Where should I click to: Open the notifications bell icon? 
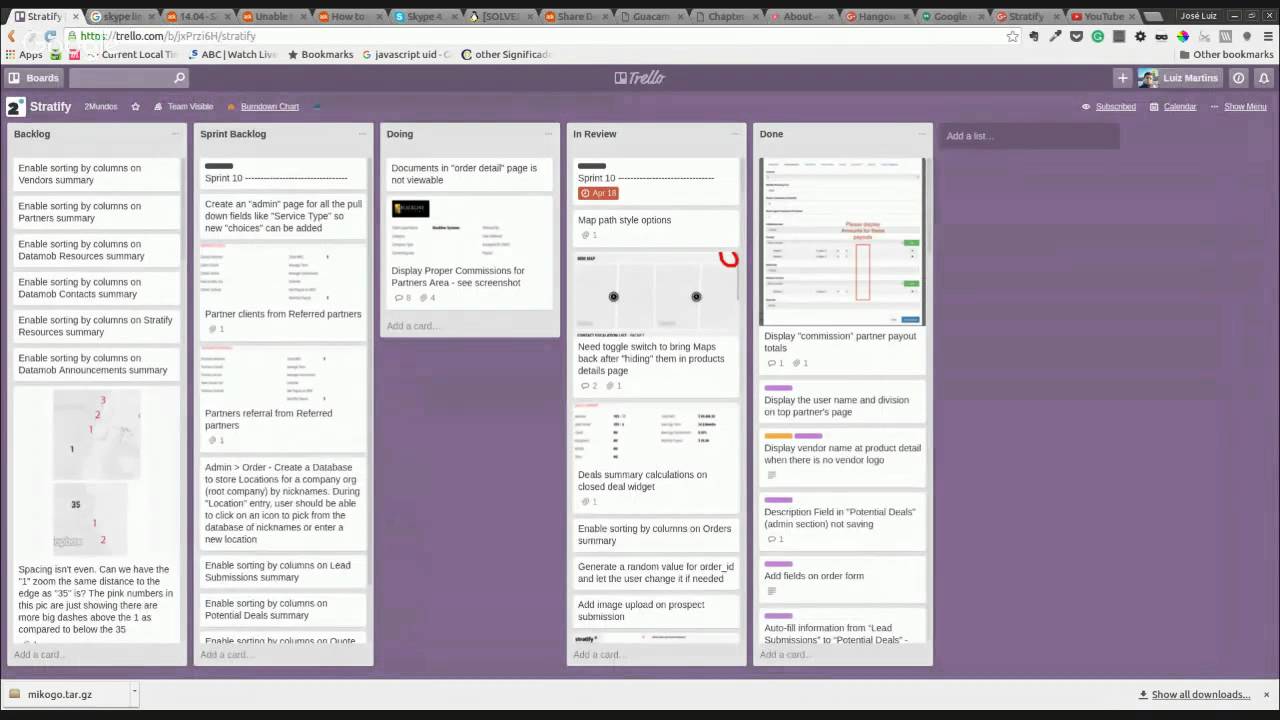click(x=1264, y=78)
